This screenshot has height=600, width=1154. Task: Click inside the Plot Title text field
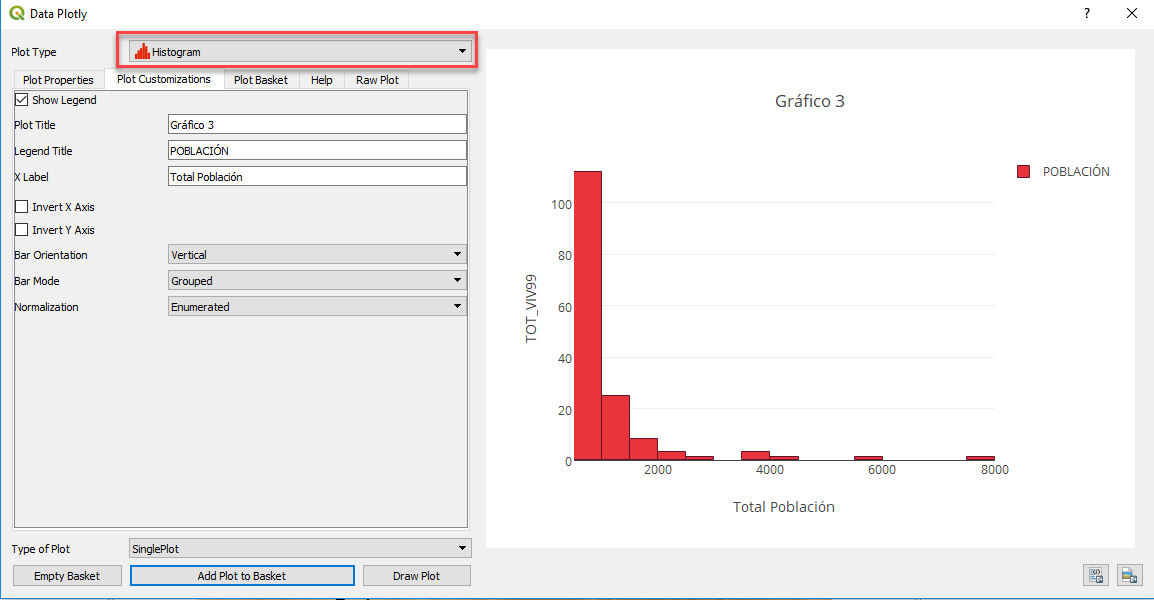tap(317, 123)
